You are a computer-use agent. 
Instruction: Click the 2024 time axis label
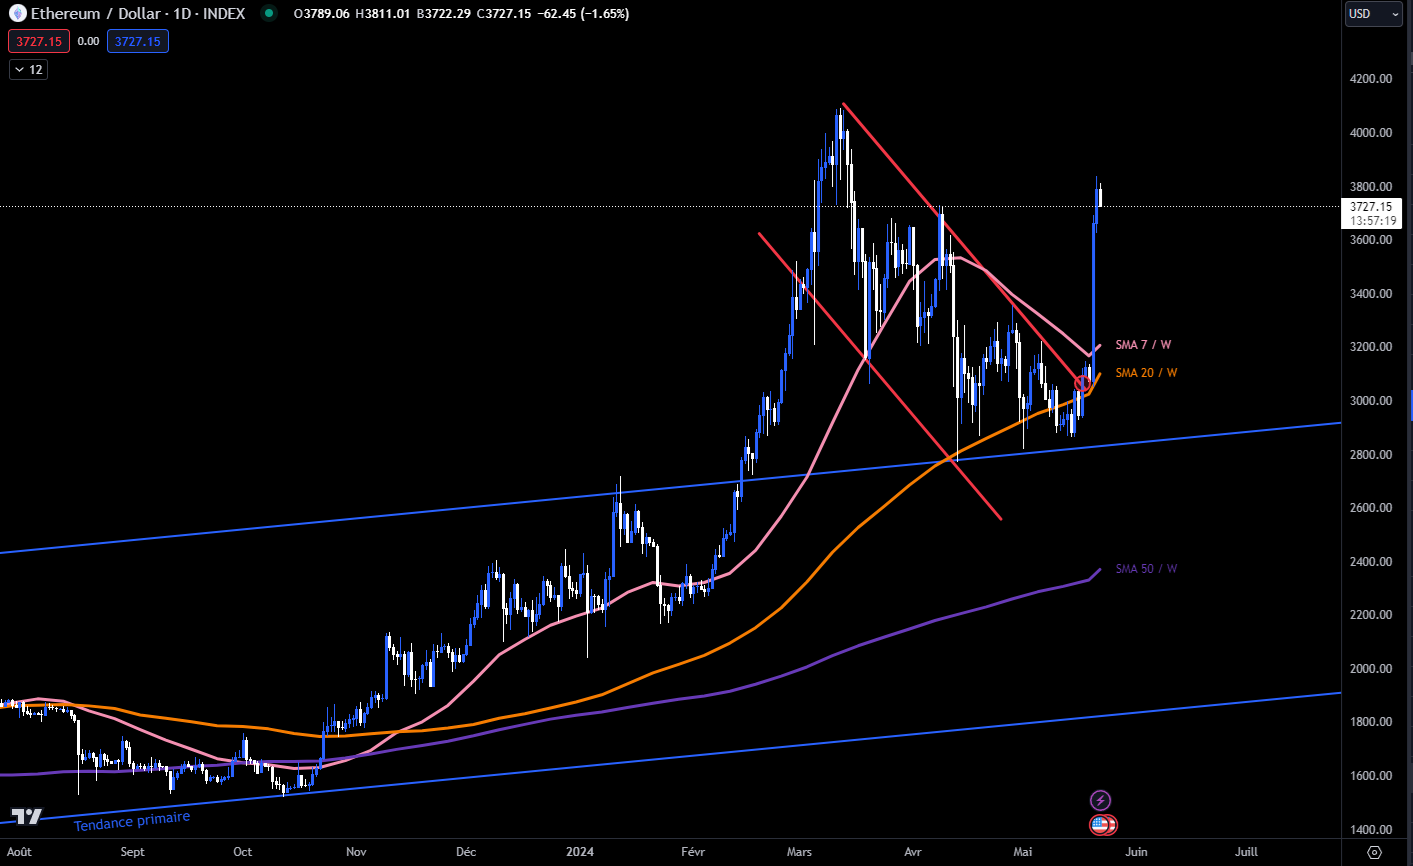(579, 852)
